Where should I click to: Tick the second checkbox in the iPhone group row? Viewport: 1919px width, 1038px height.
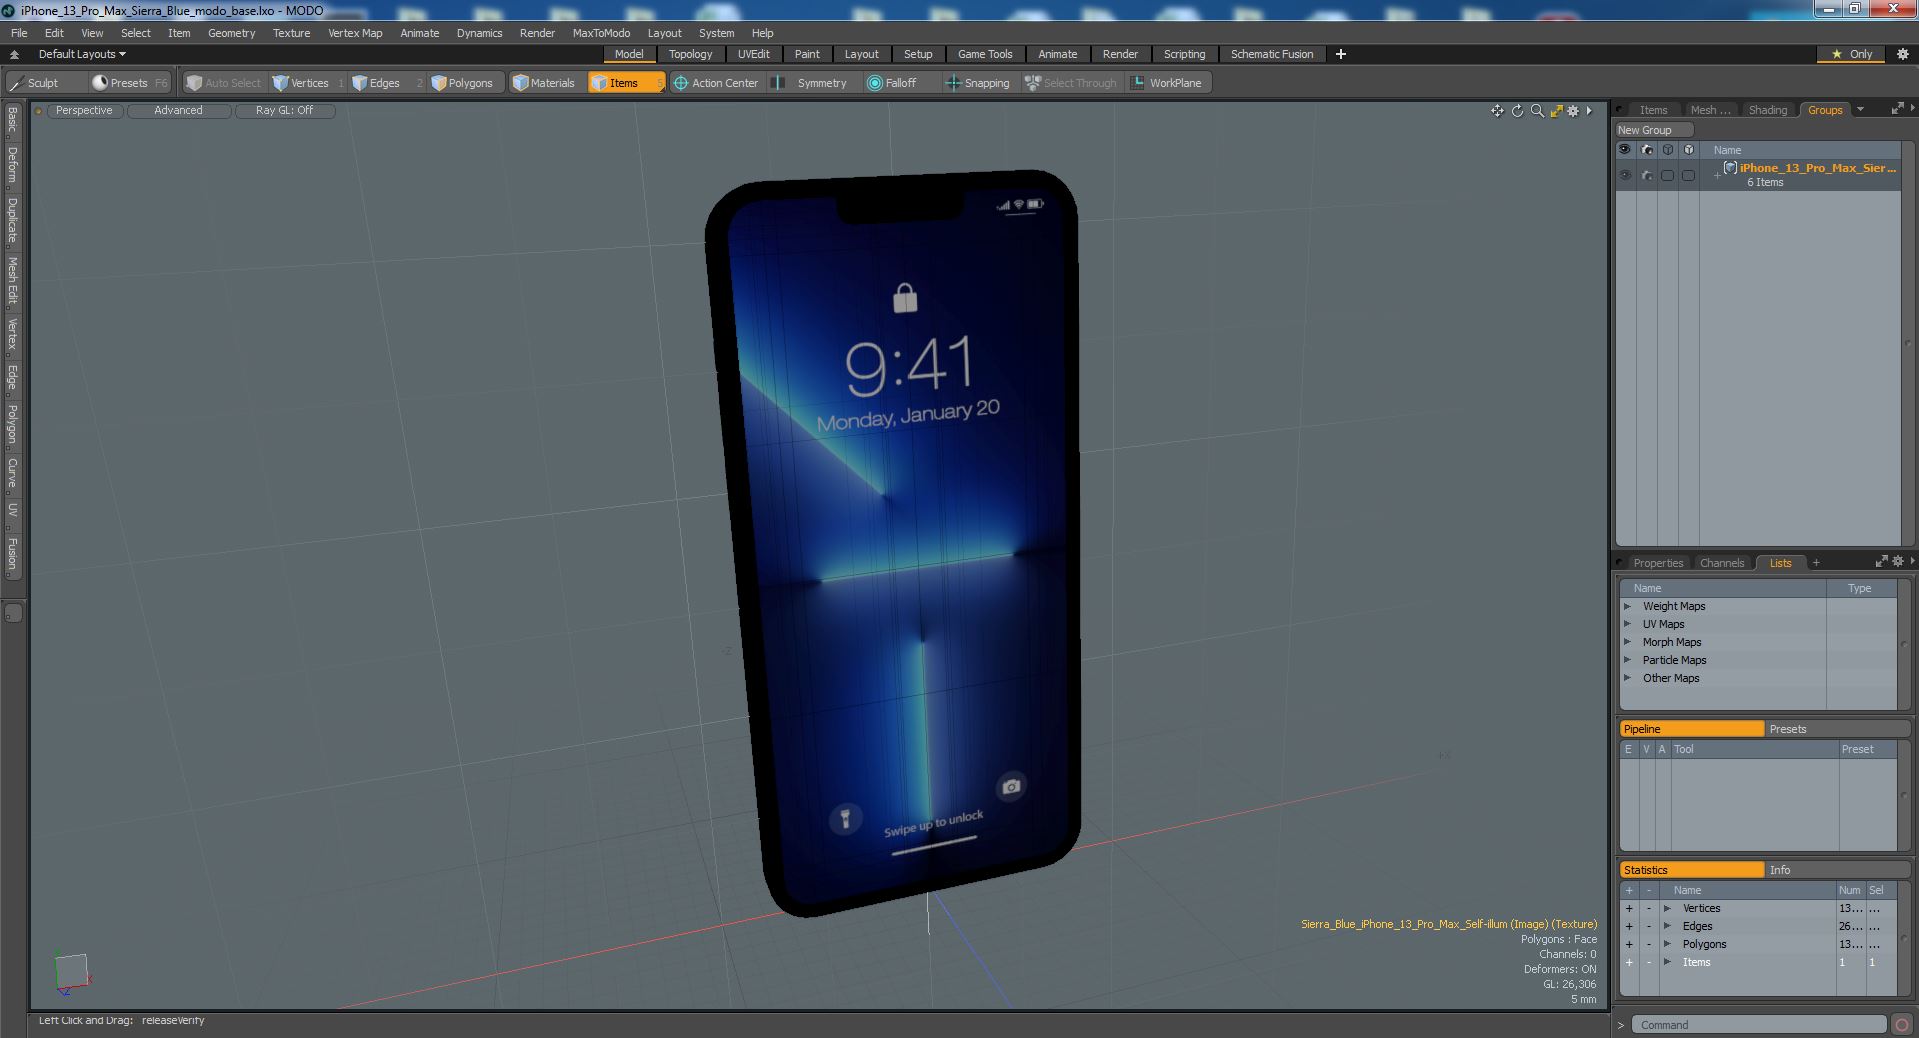click(x=1688, y=175)
